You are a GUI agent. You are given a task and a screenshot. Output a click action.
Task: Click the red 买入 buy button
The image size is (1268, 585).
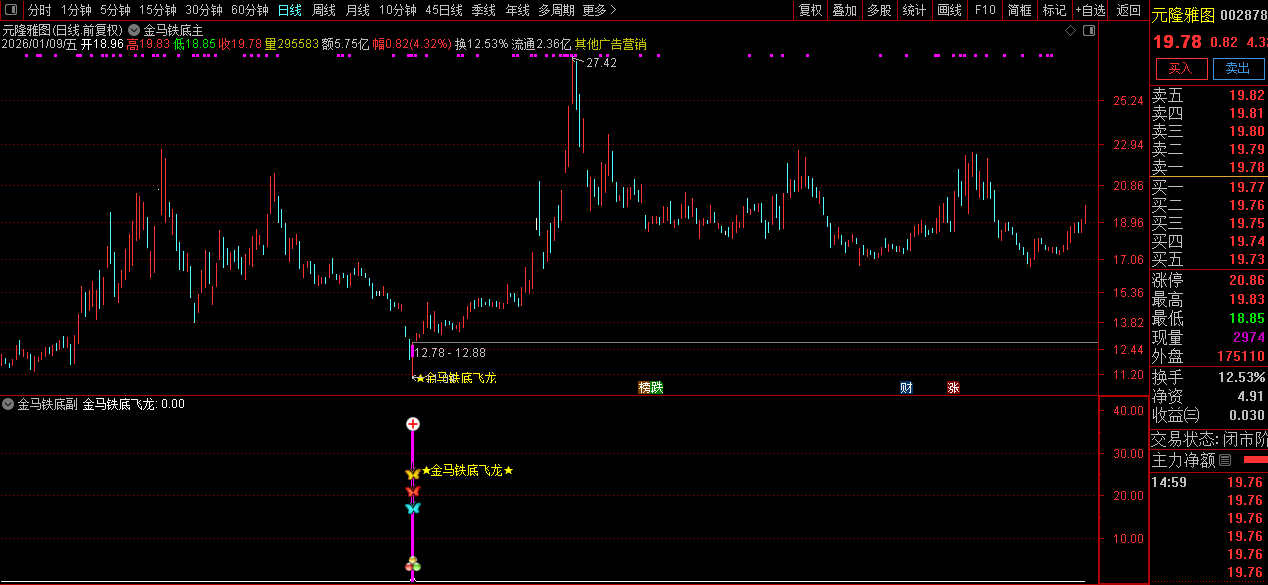point(1181,68)
